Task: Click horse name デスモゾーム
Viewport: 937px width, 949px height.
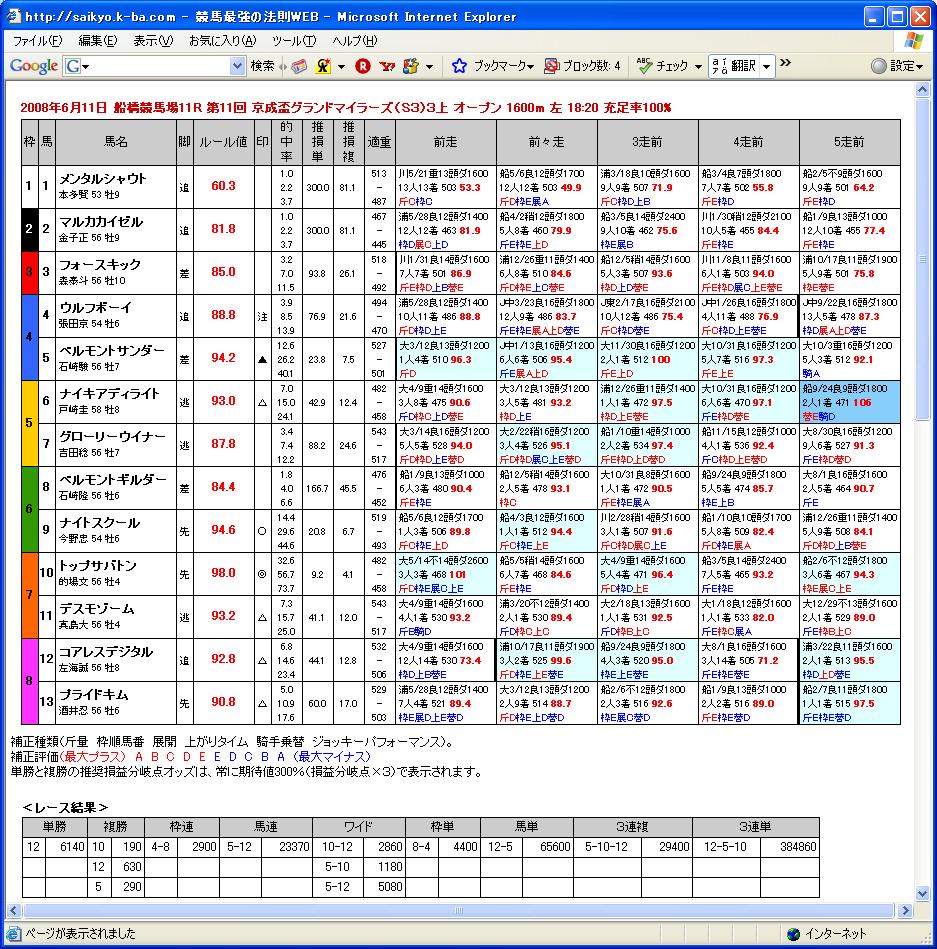Action: point(97,608)
